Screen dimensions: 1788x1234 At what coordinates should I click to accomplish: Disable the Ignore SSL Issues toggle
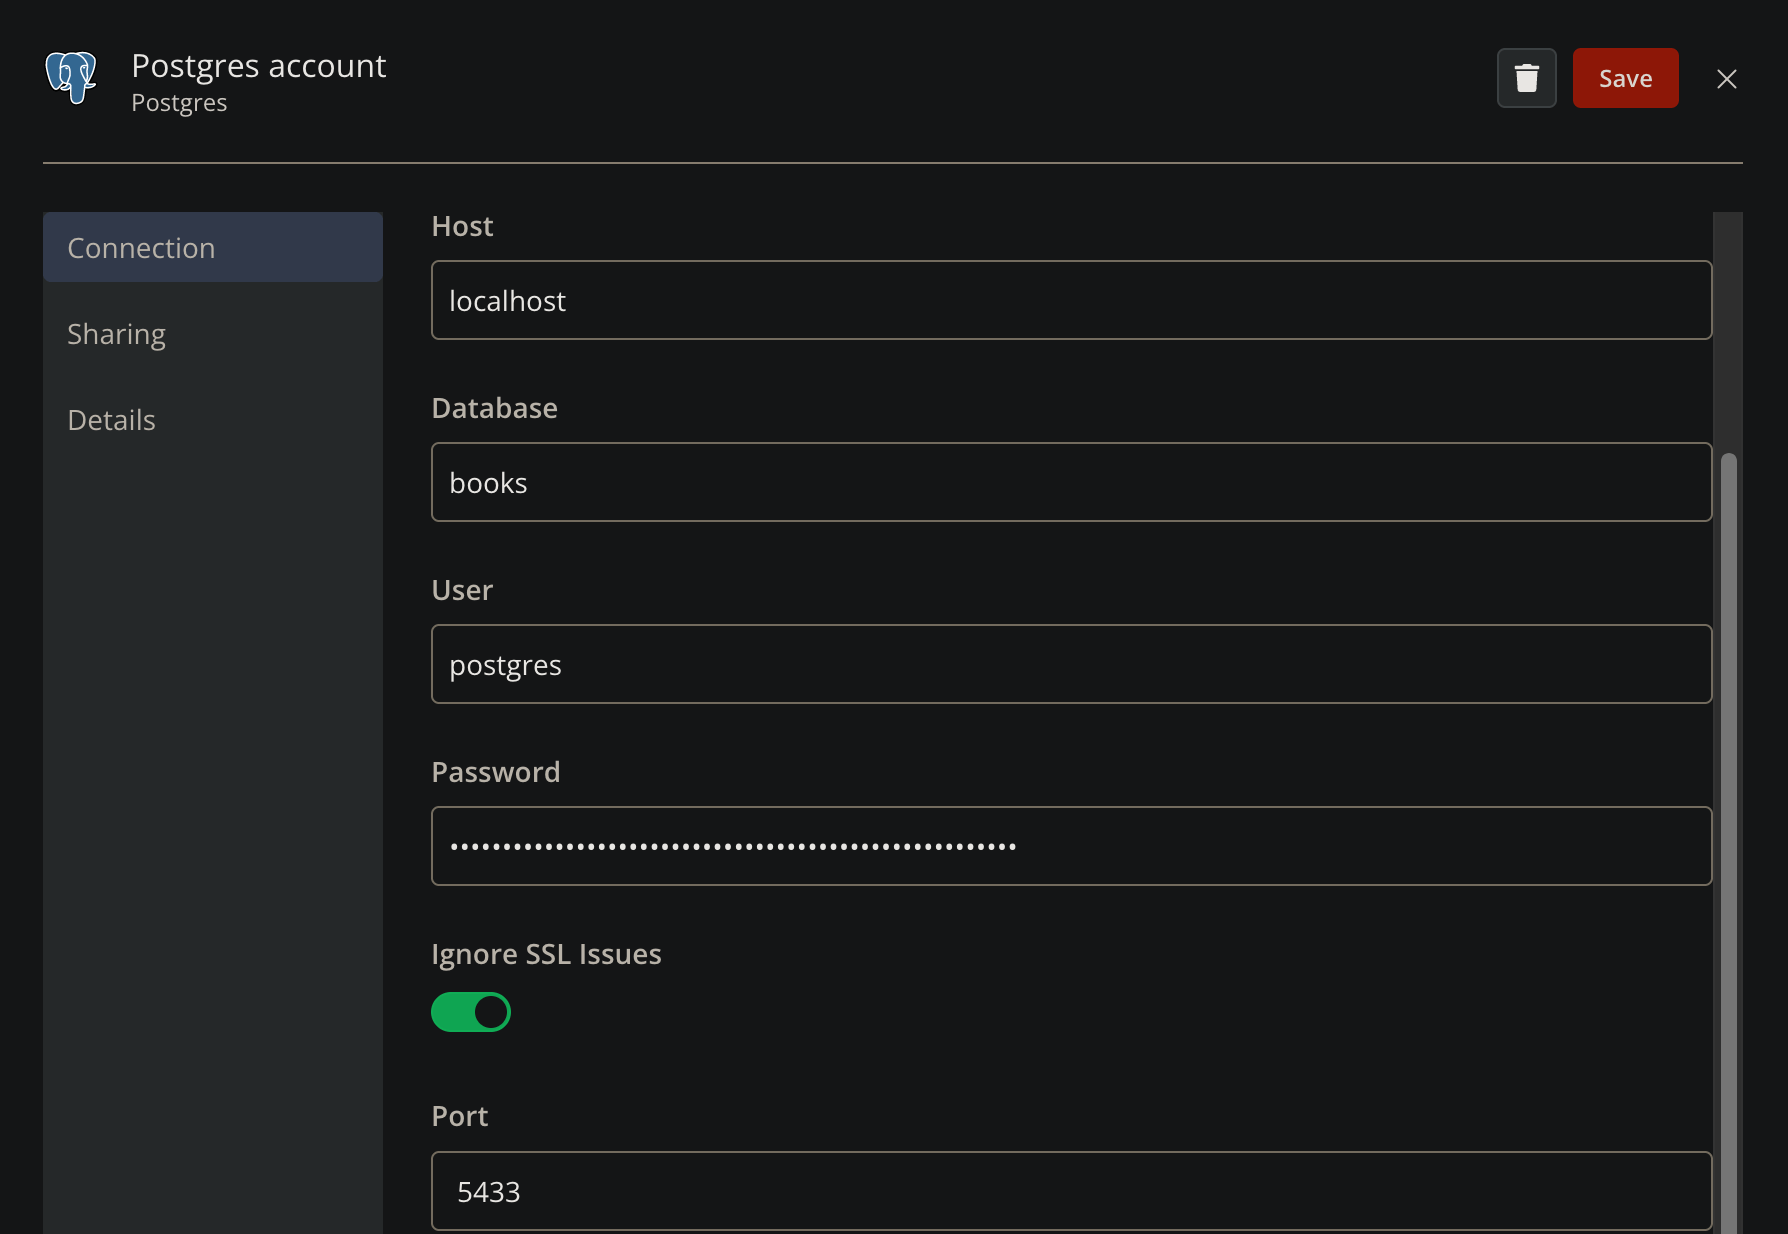coord(471,1011)
